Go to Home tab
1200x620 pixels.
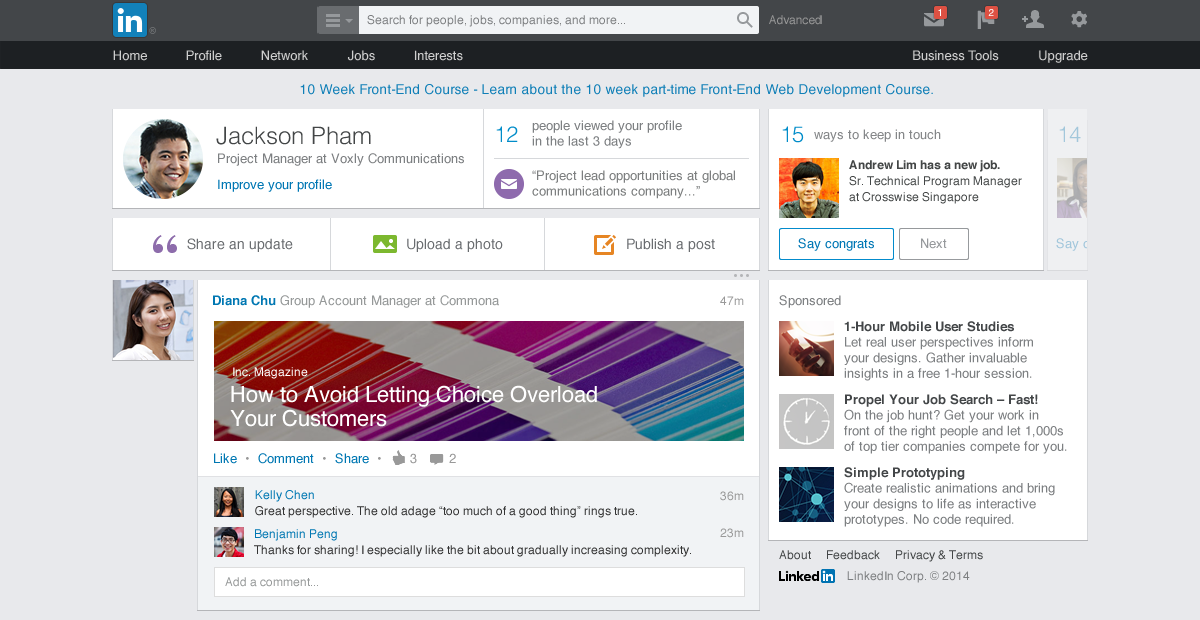pos(130,56)
